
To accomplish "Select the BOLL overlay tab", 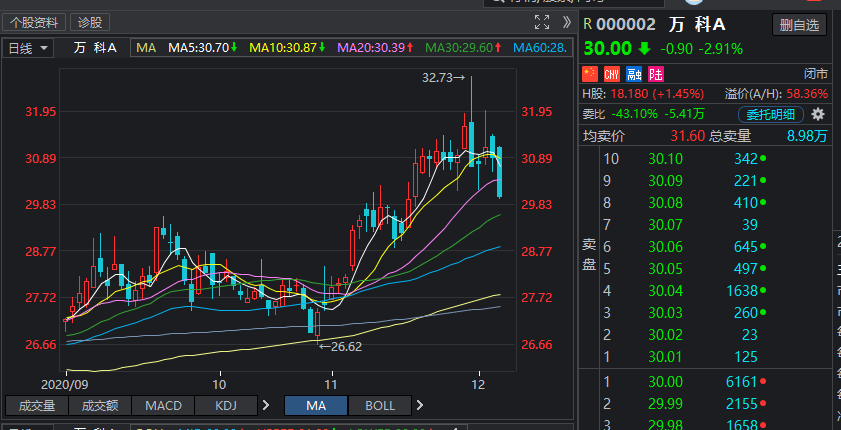I will point(380,405).
